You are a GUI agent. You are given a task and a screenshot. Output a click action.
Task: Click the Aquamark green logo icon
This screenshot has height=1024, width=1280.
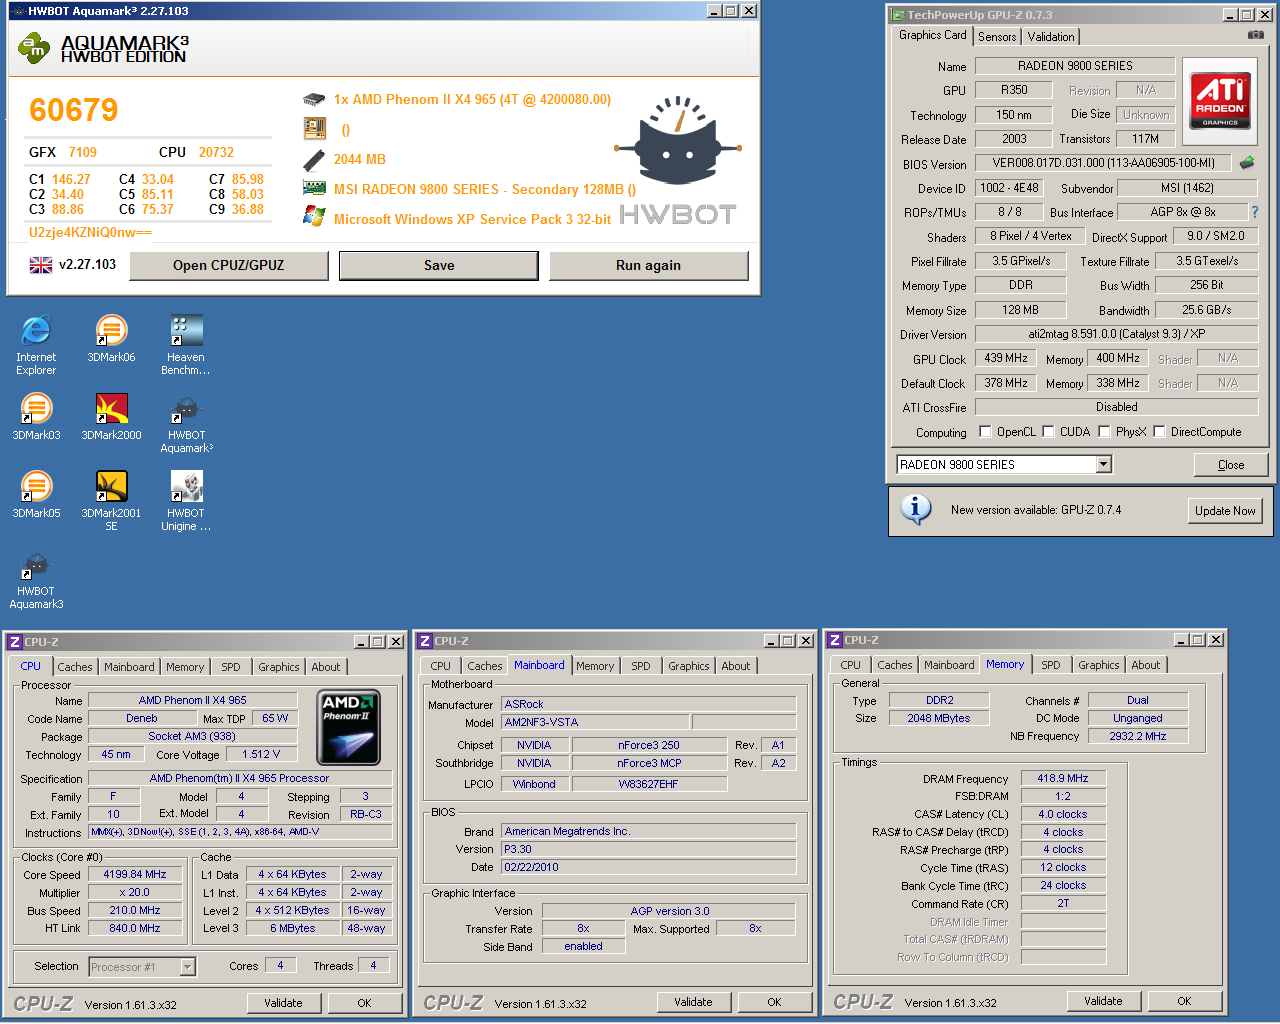tap(35, 48)
